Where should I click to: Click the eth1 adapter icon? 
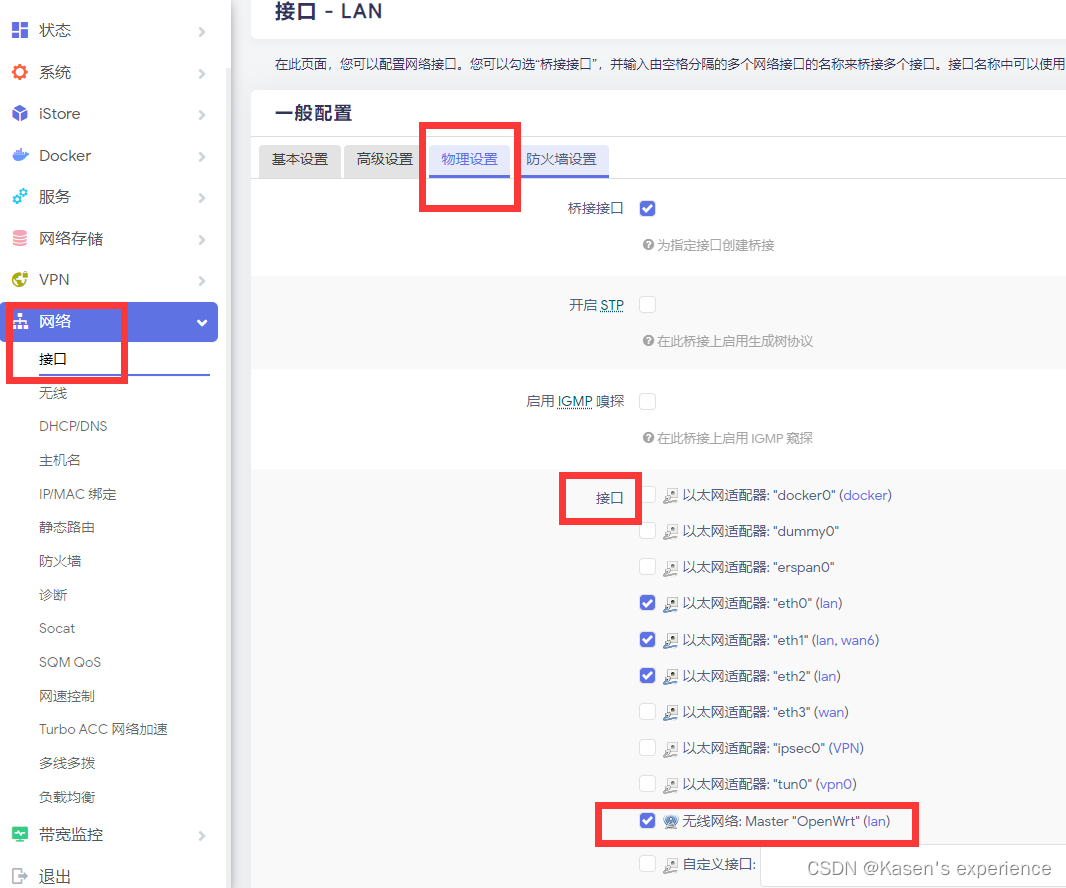coord(670,641)
